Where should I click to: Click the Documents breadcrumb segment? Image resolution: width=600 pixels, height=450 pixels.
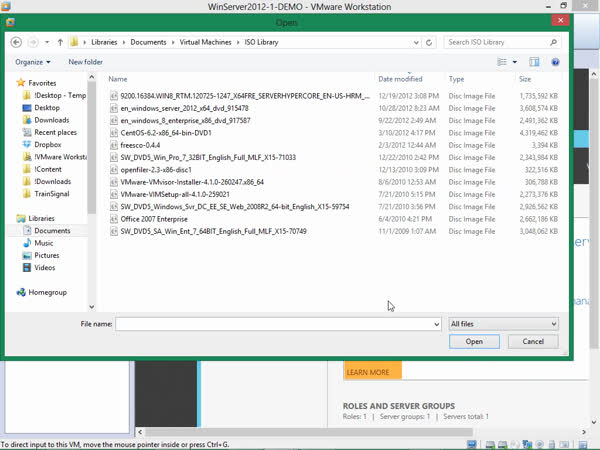coord(148,42)
